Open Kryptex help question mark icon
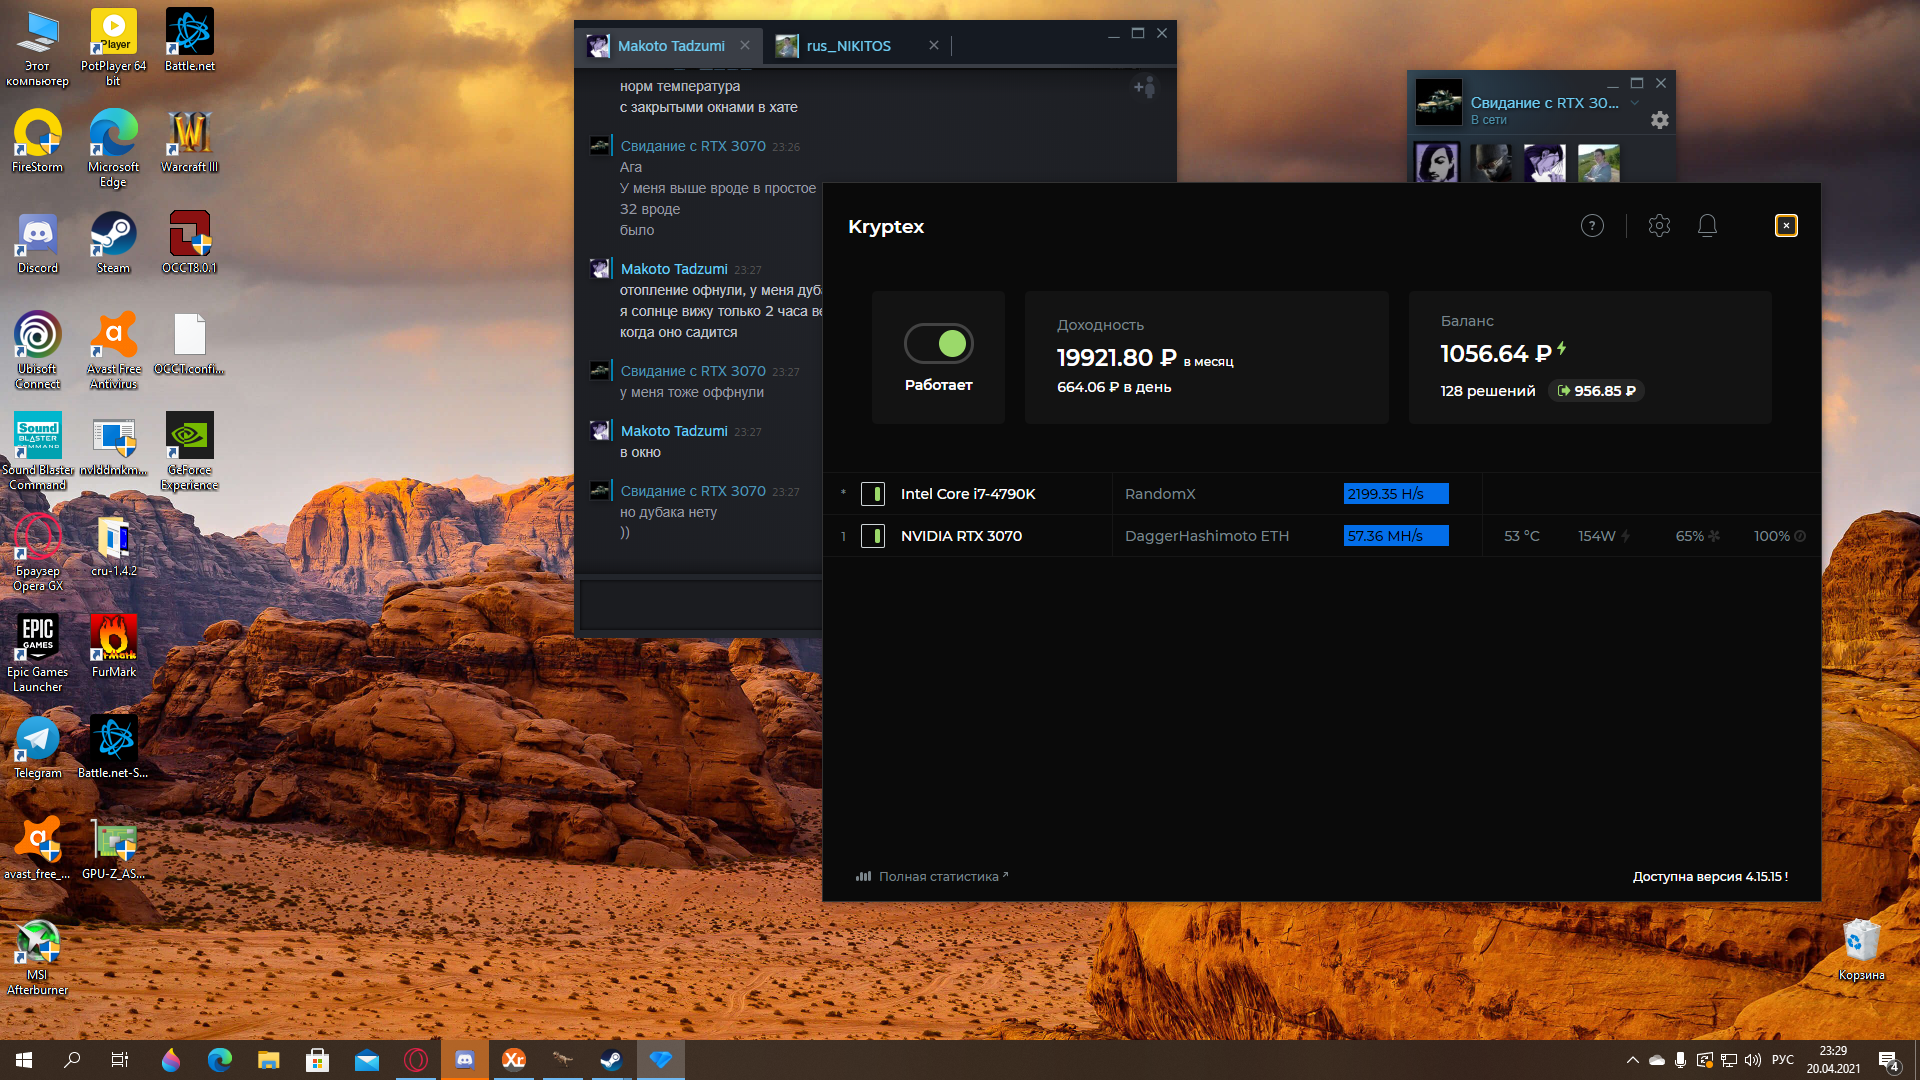1920x1080 pixels. tap(1592, 226)
